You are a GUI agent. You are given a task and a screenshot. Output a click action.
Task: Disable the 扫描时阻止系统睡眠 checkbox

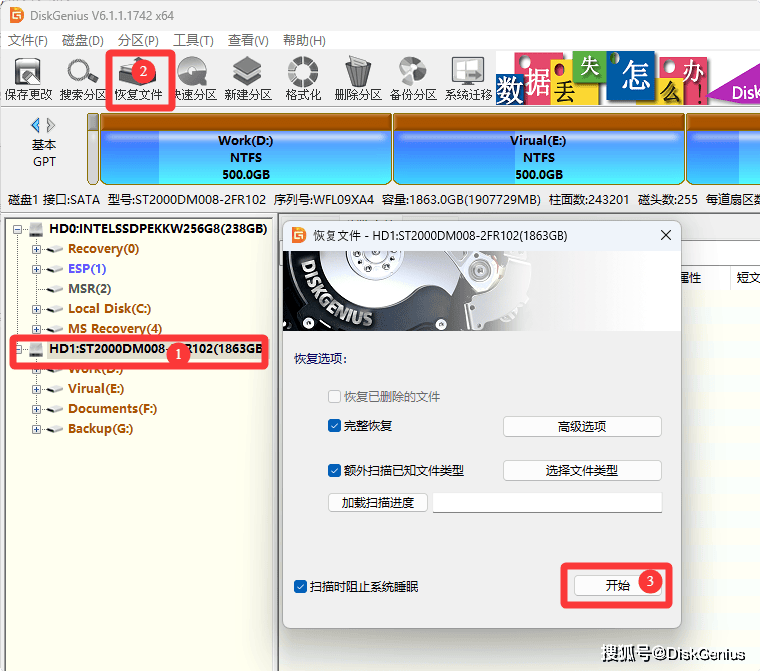(x=301, y=586)
